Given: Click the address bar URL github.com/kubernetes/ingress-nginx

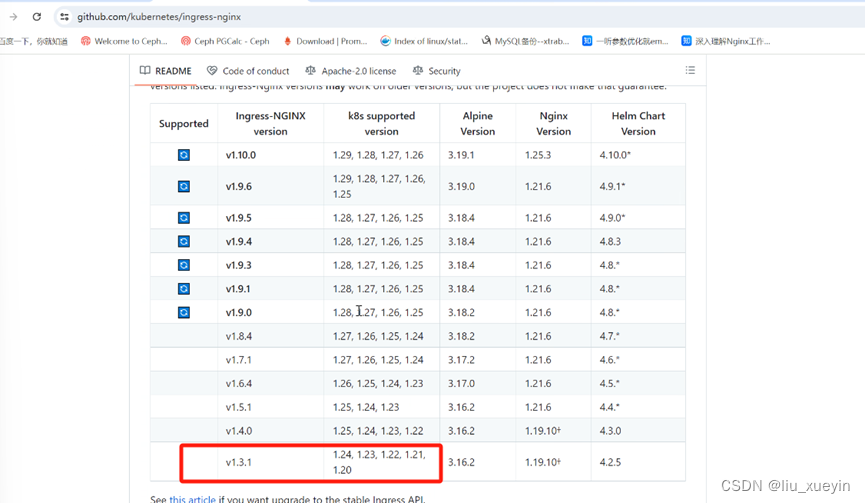Looking at the screenshot, I should click(159, 17).
